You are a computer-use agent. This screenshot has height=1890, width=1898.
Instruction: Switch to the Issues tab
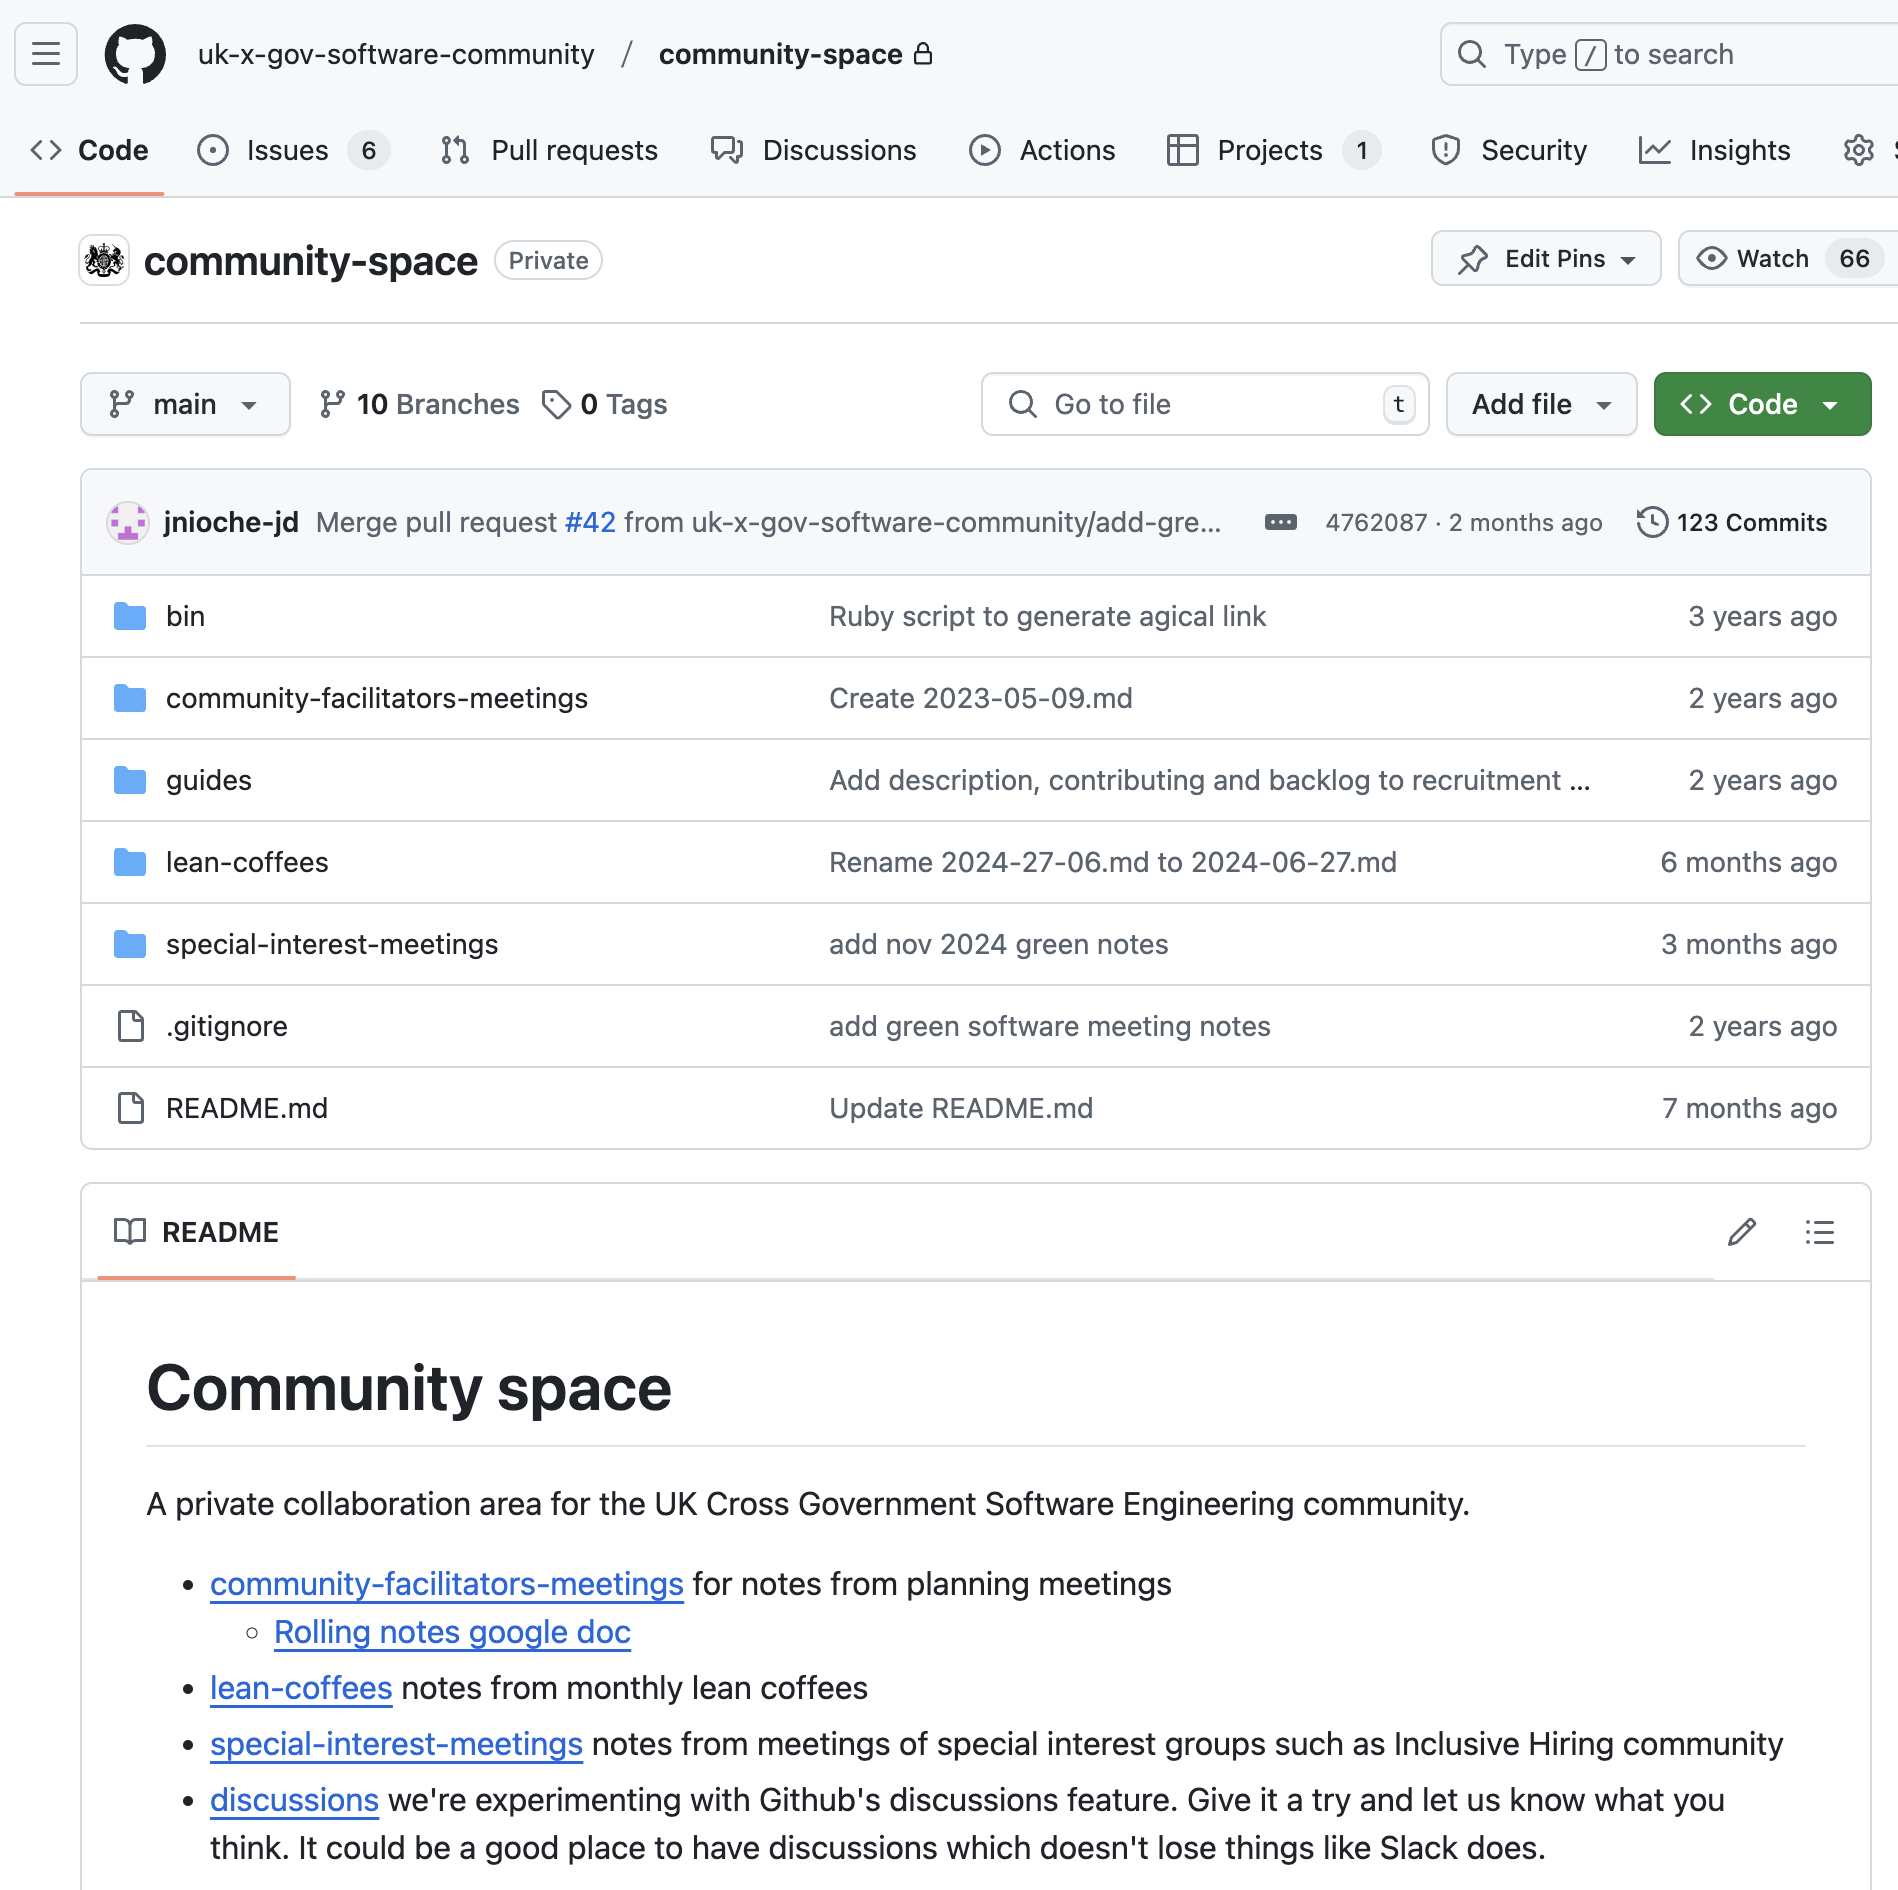pyautogui.click(x=287, y=150)
